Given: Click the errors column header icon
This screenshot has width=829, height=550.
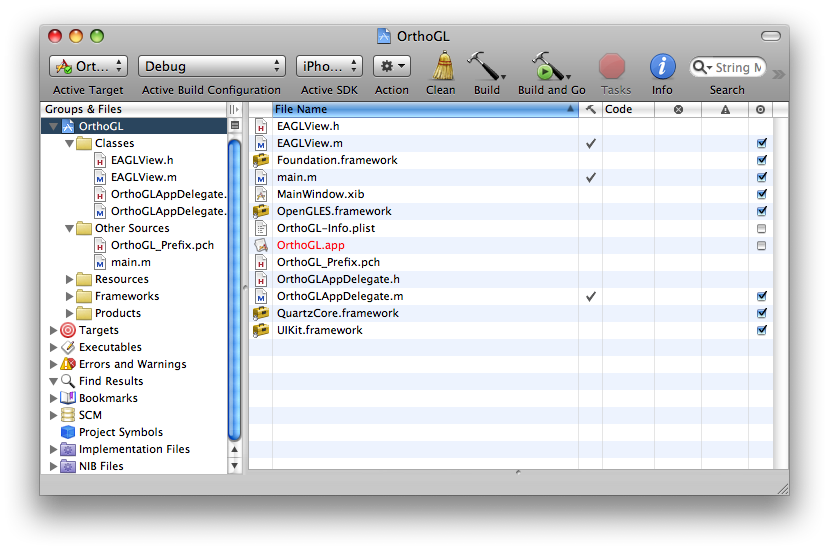Looking at the screenshot, I should coord(678,109).
